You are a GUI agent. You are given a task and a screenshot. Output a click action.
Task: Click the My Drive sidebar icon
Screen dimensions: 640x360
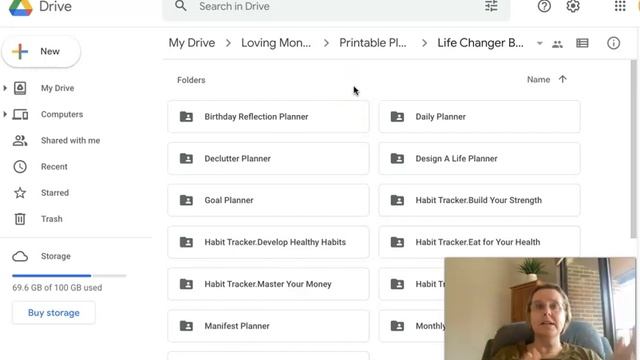[20, 88]
